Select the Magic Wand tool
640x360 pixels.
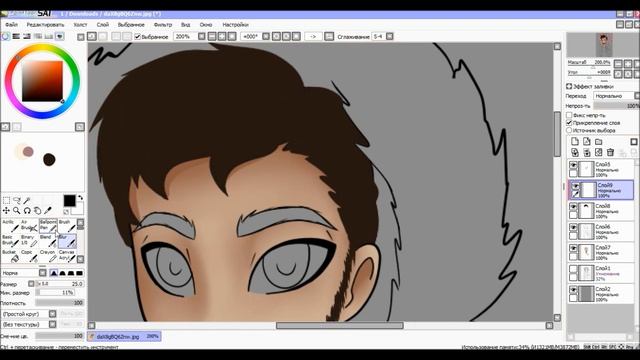27,200
